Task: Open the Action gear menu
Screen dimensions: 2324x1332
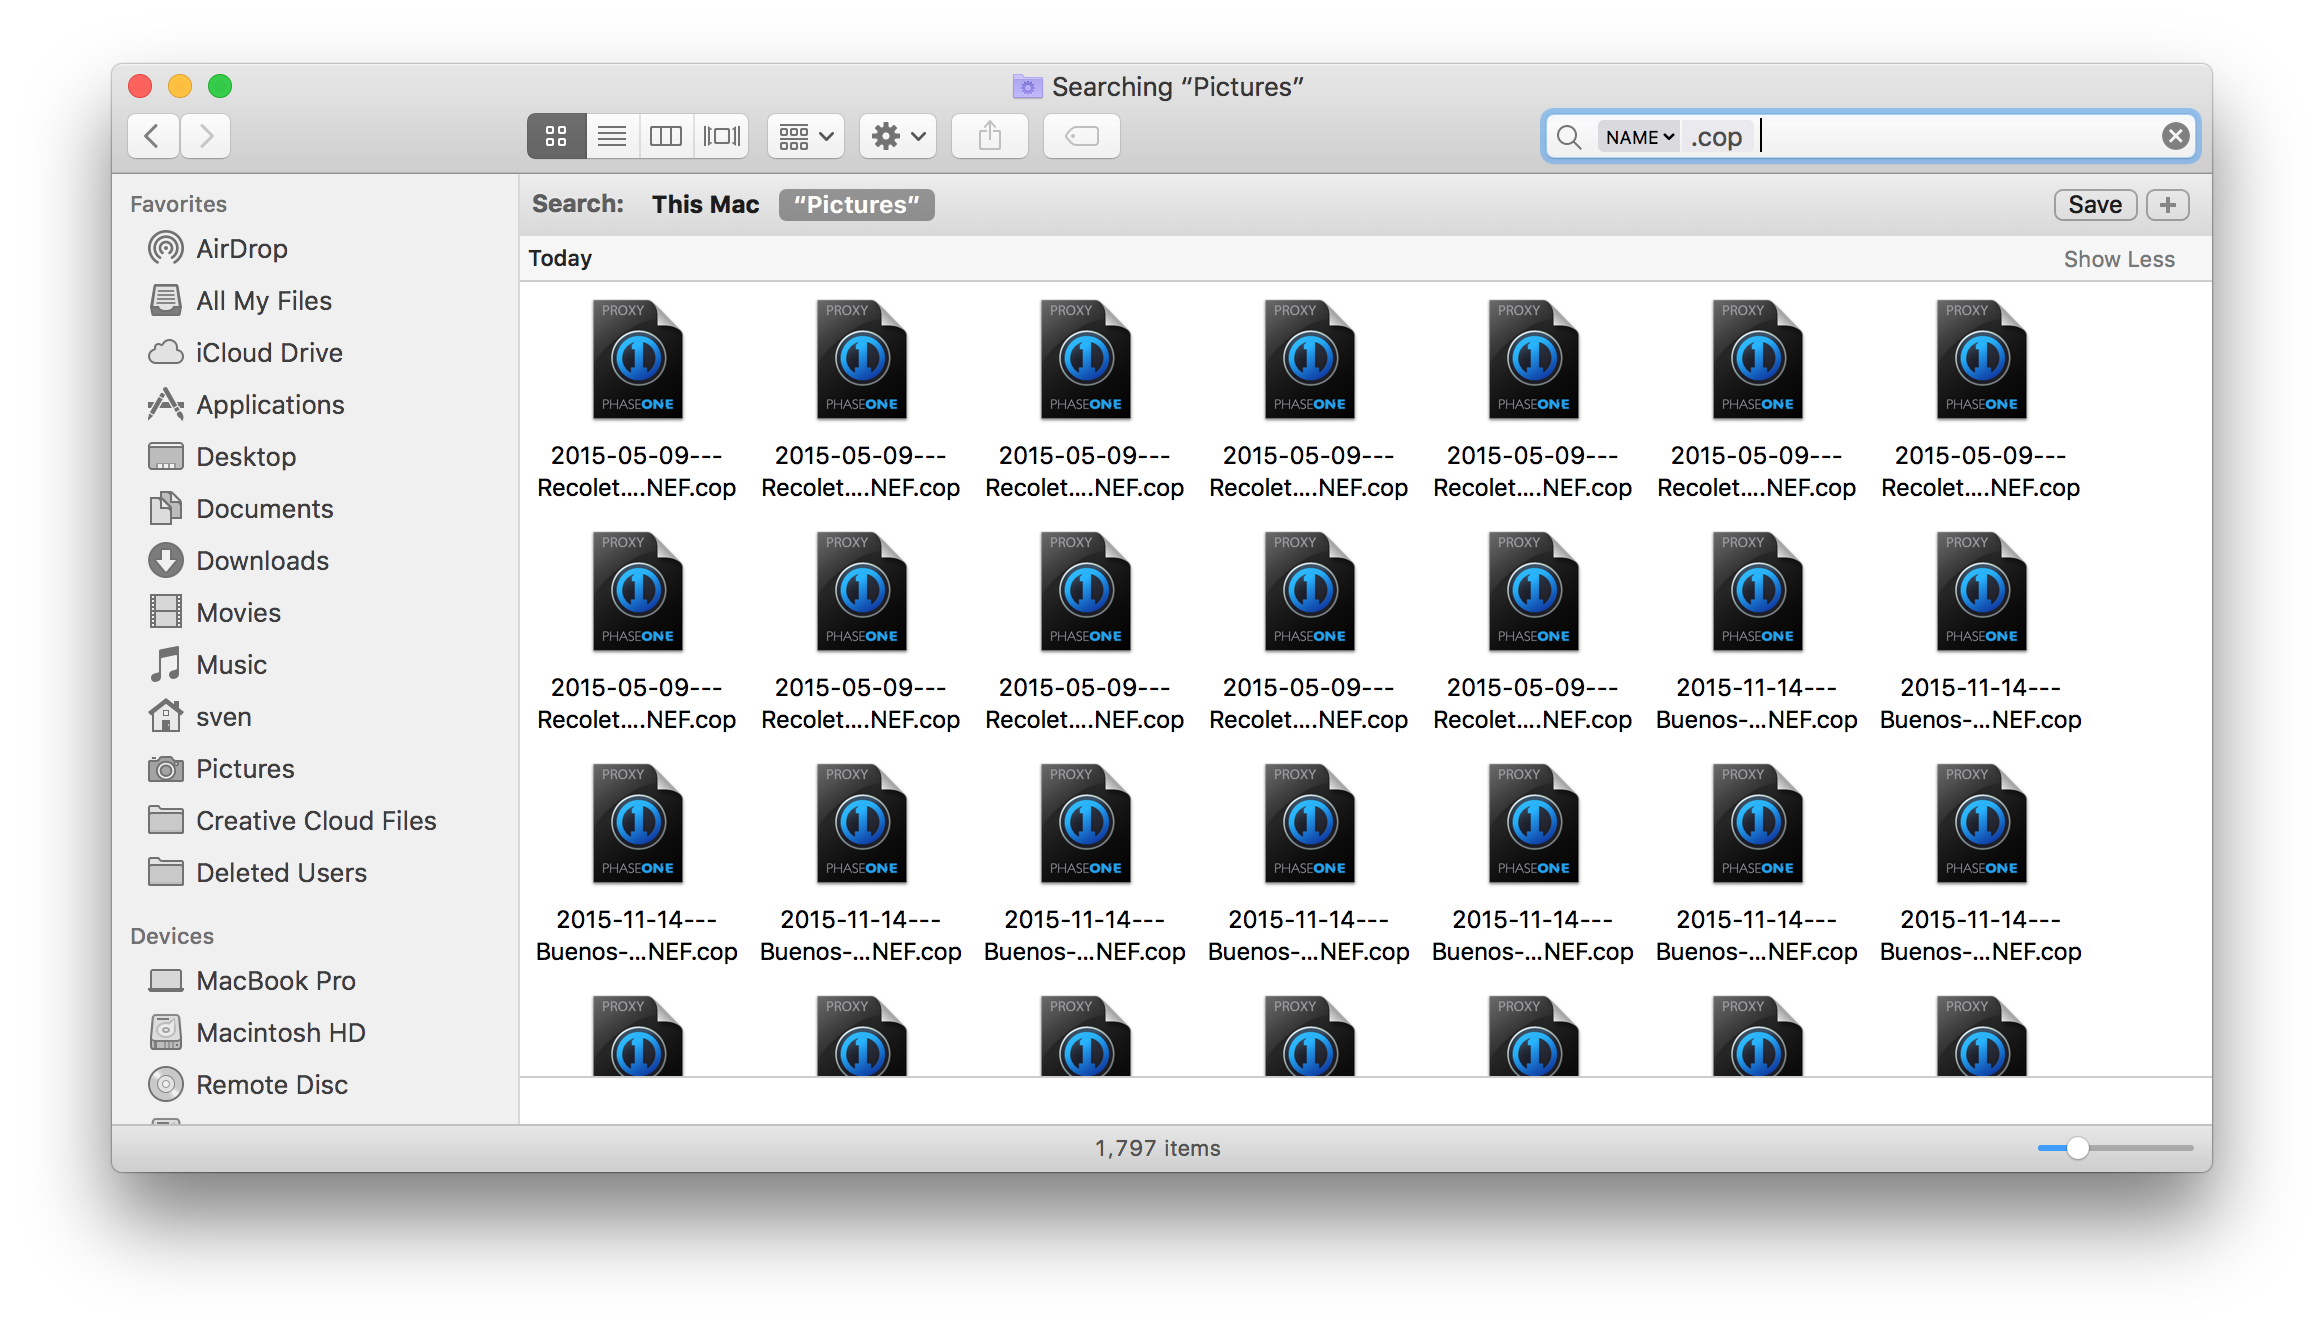Action: 897,136
